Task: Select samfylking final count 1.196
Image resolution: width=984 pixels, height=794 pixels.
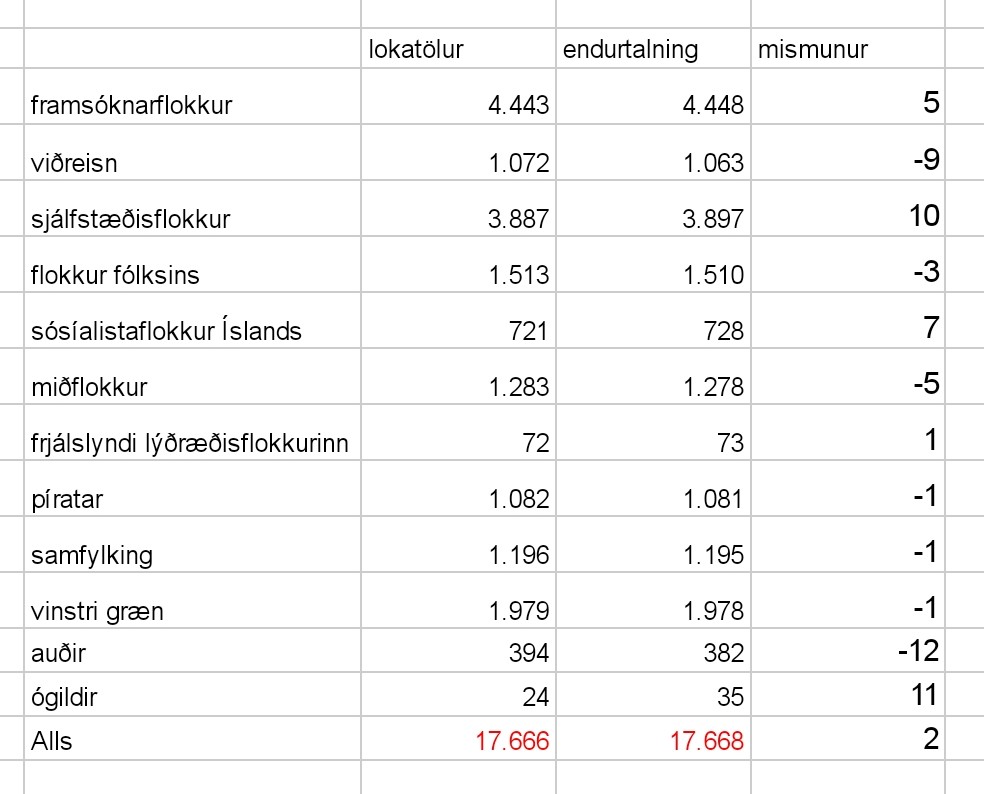Action: (x=458, y=544)
